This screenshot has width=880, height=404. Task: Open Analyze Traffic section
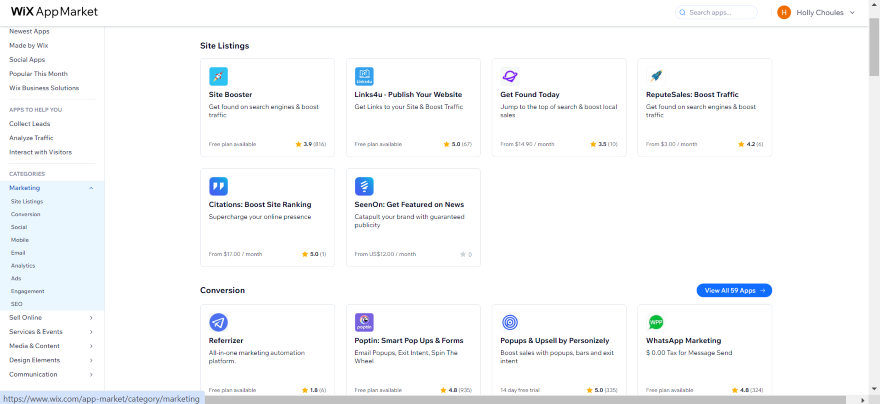tap(31, 138)
